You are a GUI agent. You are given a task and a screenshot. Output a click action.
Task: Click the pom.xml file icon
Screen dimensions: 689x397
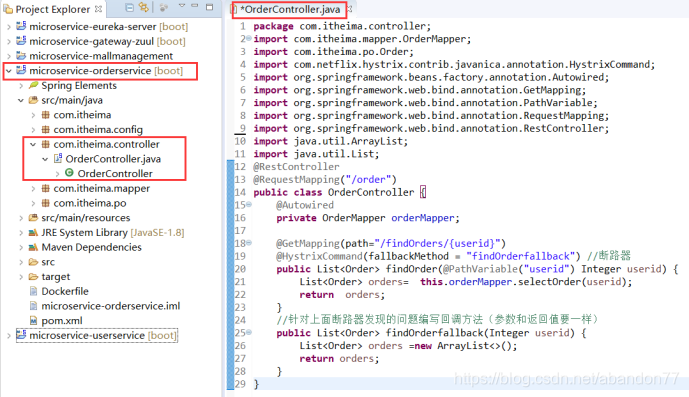[33, 321]
